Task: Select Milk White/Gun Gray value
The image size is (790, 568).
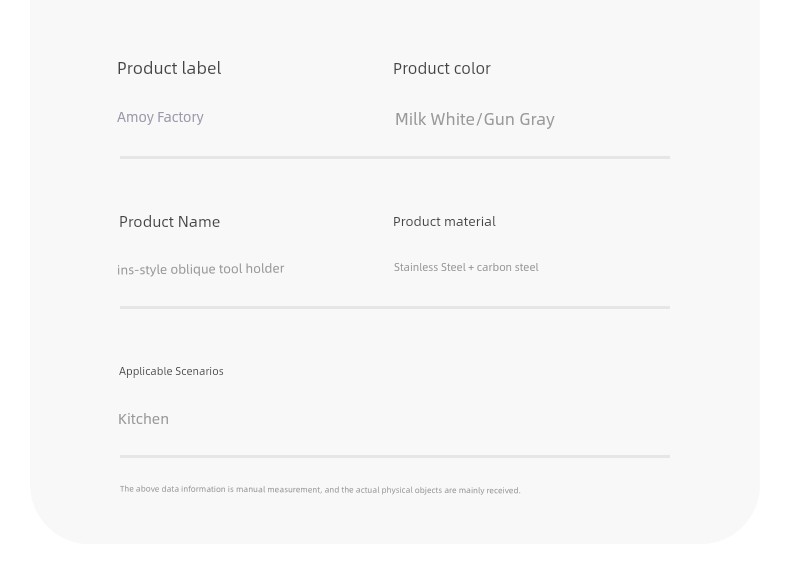Action: 475,119
